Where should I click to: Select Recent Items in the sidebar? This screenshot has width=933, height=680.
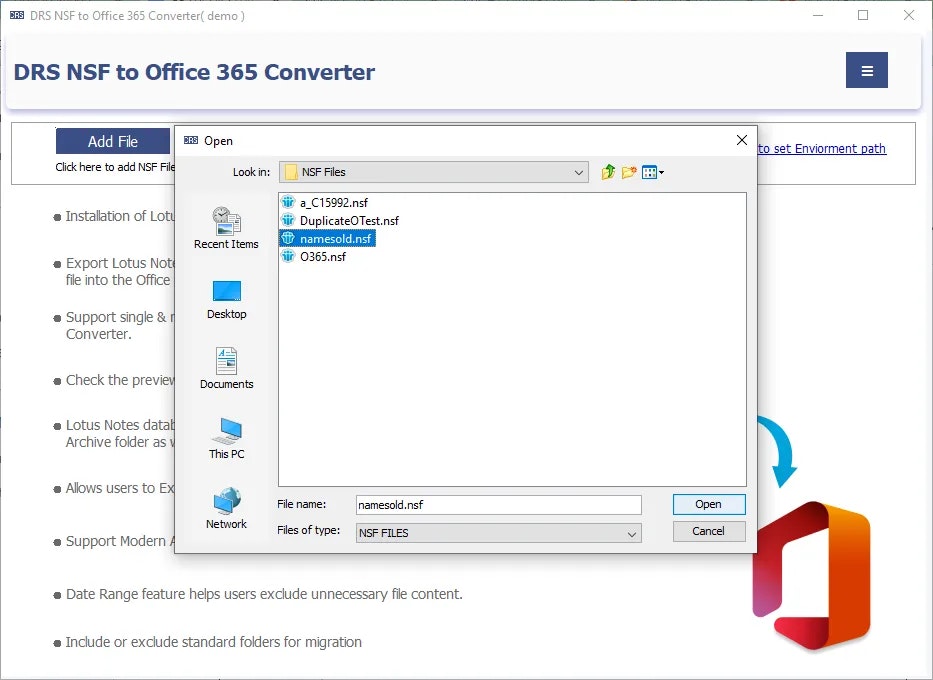click(x=225, y=228)
